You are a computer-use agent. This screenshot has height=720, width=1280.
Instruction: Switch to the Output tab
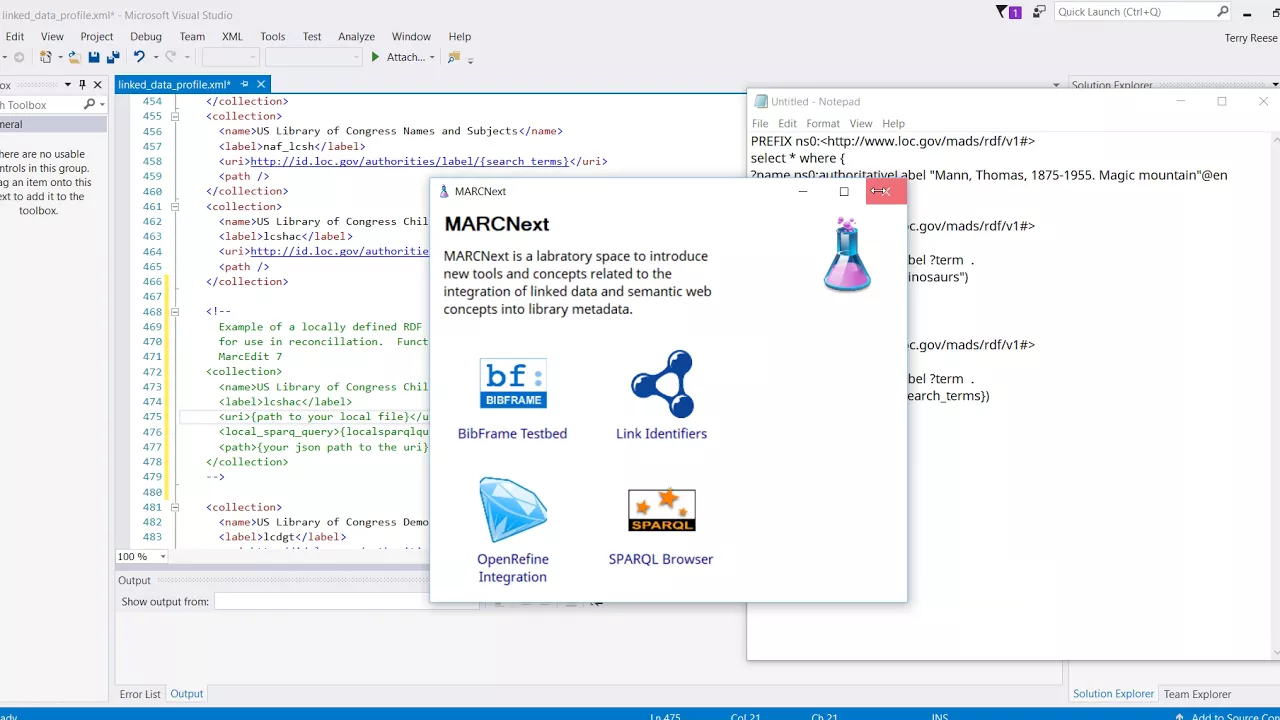coord(186,694)
